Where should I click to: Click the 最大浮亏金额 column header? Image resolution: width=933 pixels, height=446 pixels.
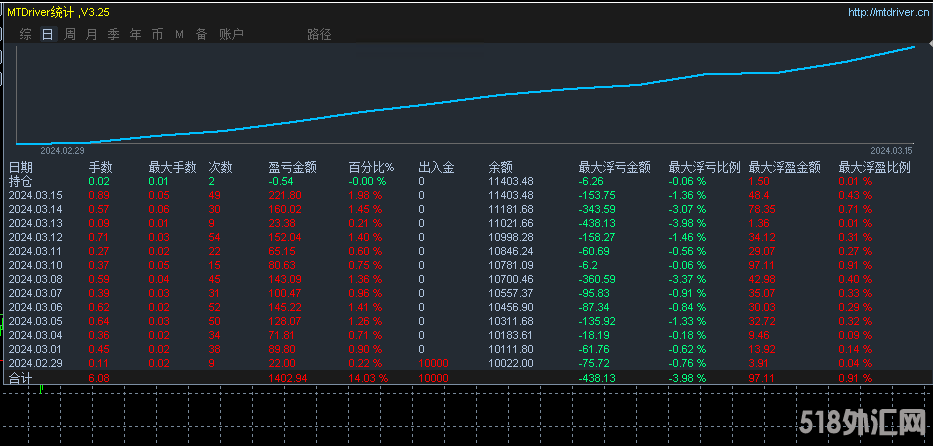[615, 167]
